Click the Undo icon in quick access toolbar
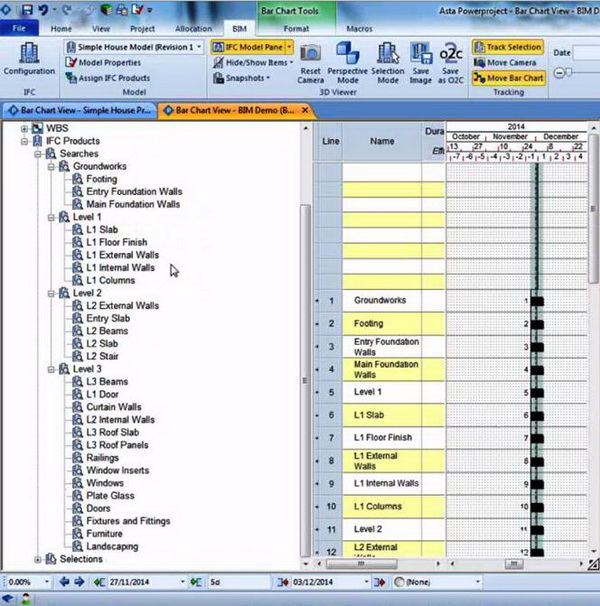The height and width of the screenshot is (606, 600). click(x=43, y=9)
